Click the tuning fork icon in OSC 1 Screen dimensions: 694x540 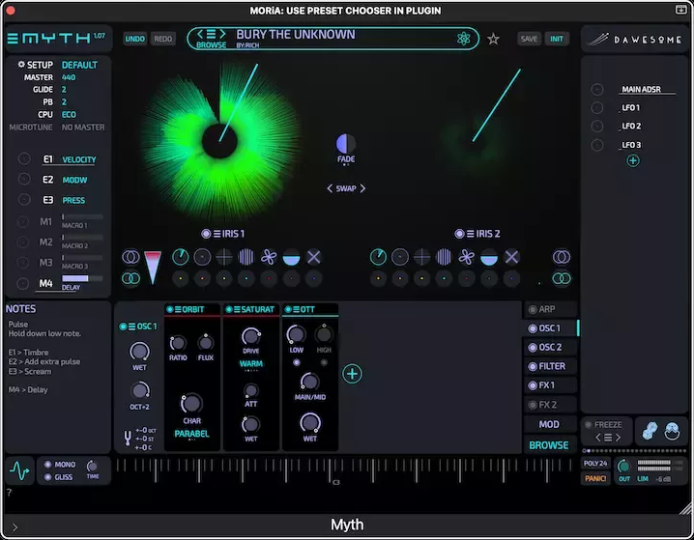127,438
